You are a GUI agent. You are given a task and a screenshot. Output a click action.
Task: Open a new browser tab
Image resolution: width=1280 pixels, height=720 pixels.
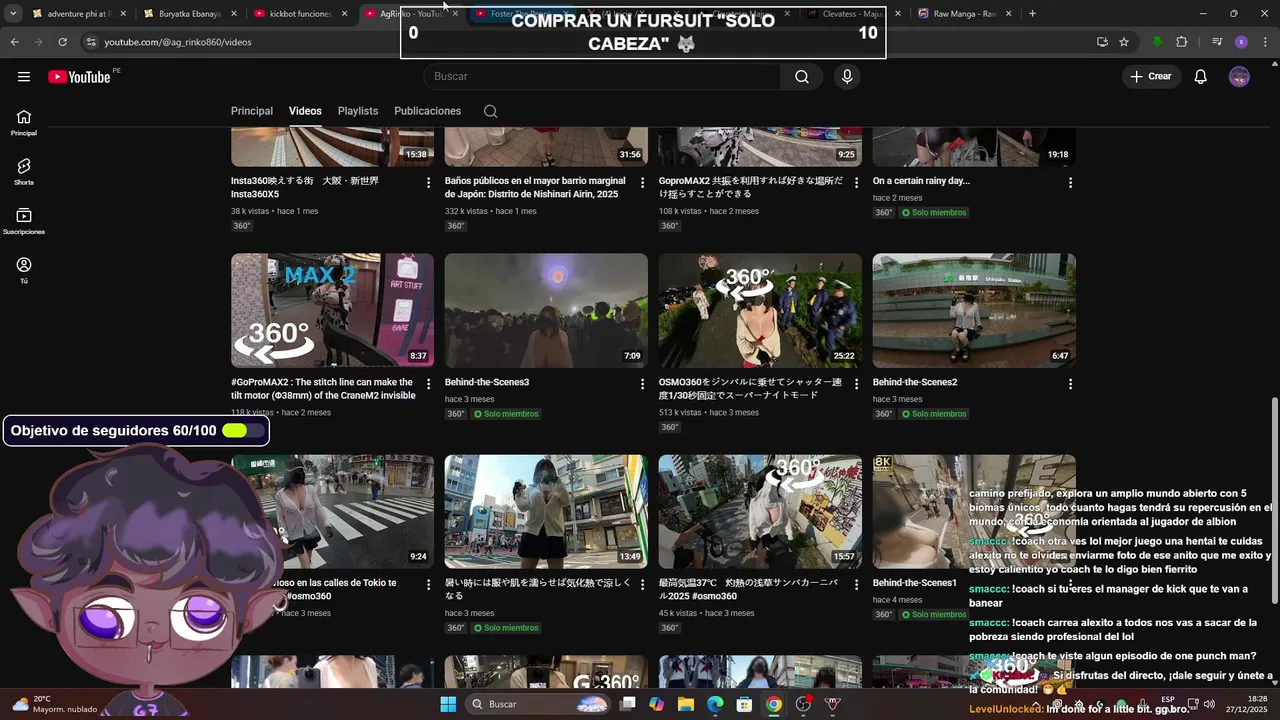1032,13
